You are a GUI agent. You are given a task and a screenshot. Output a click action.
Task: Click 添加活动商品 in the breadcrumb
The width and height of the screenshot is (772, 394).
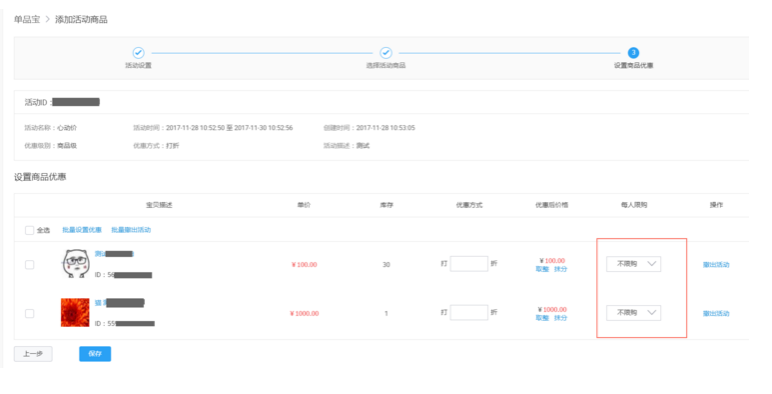[x=81, y=20]
